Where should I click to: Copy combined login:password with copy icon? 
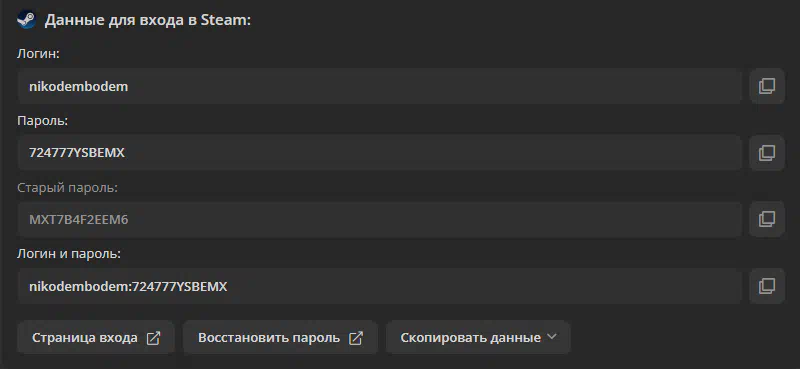767,286
